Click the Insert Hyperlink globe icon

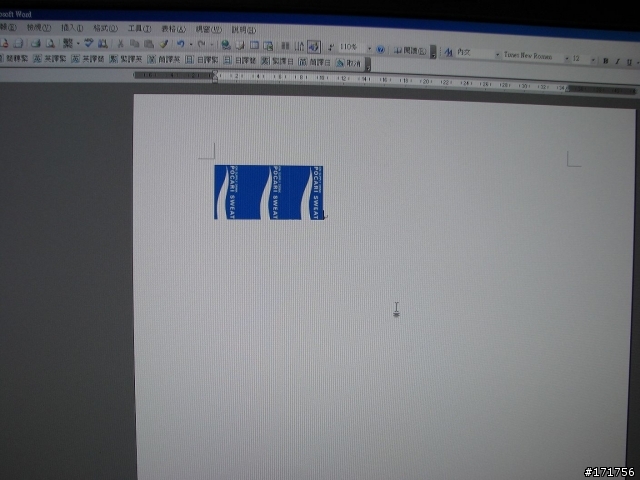point(226,44)
